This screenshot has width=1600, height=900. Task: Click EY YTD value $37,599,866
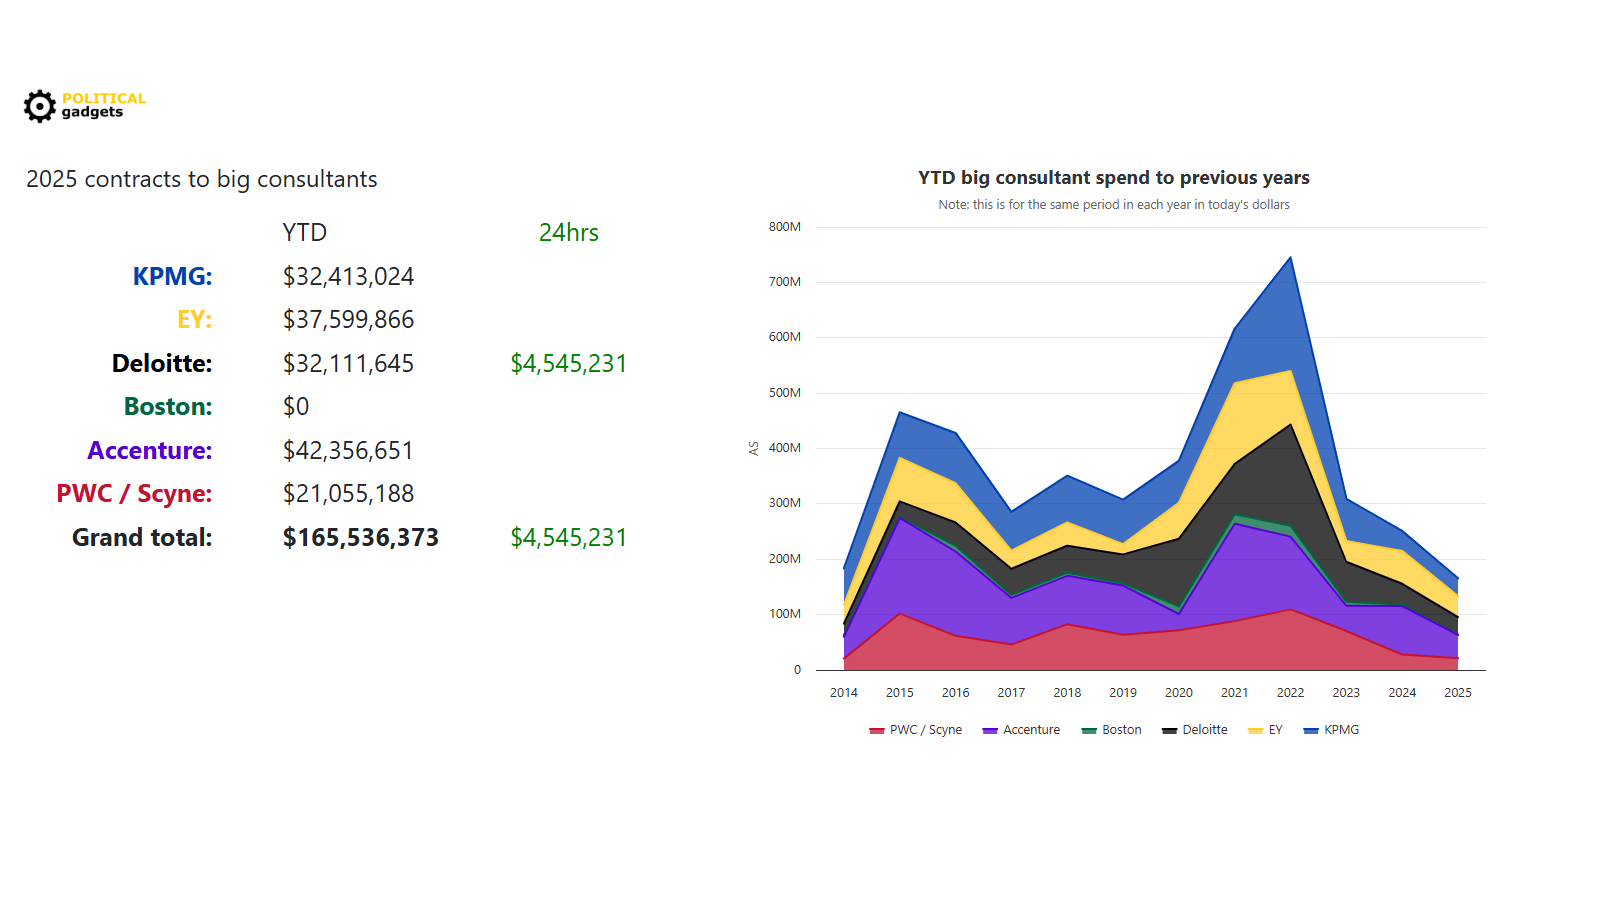pos(348,319)
